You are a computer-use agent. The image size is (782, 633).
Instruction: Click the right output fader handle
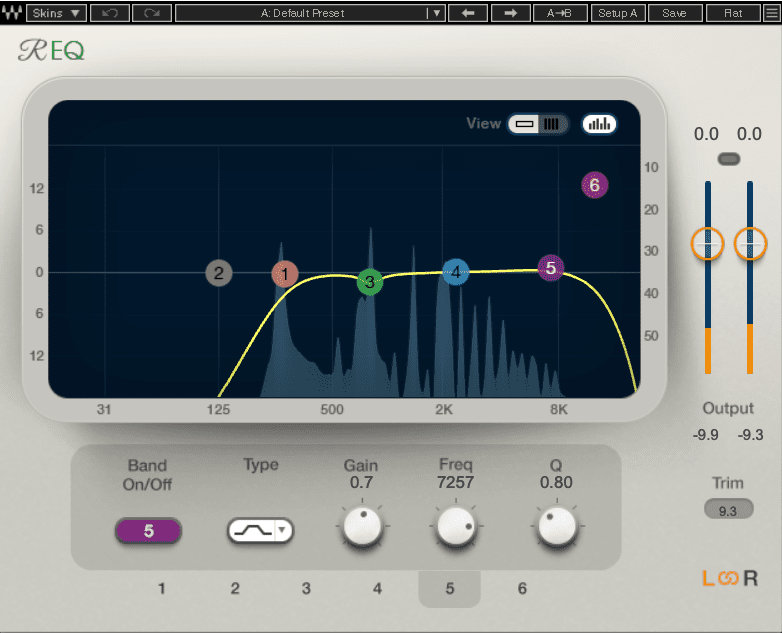point(750,243)
